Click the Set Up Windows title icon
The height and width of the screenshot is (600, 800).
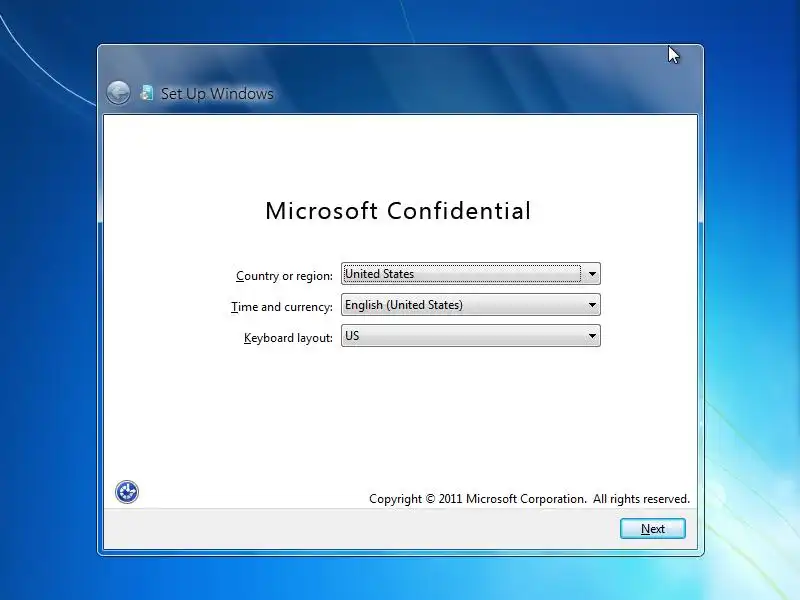[x=147, y=93]
